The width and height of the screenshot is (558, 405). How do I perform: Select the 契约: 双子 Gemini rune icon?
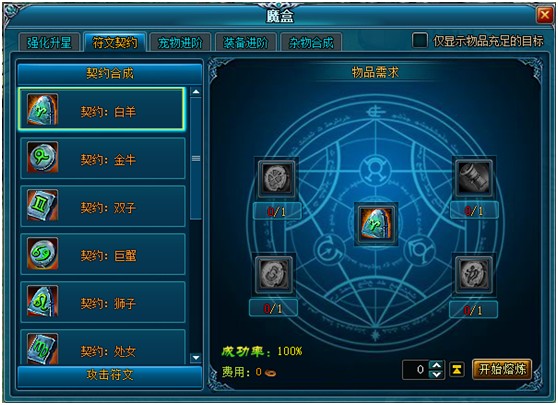click(x=42, y=205)
